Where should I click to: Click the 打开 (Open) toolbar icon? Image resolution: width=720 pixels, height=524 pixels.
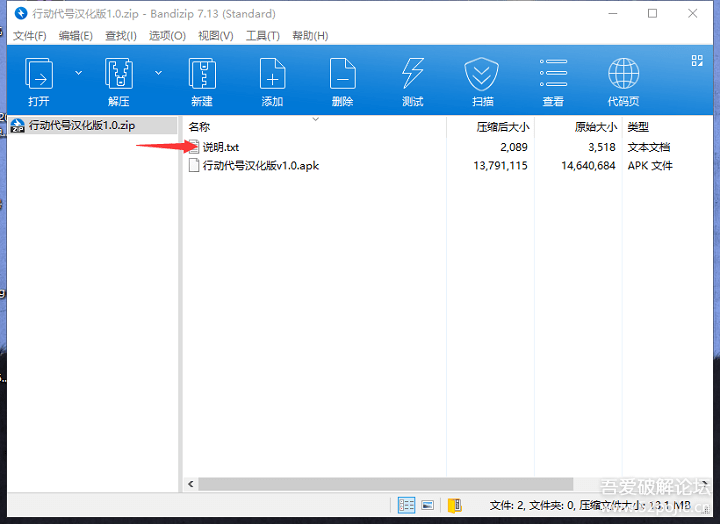tap(39, 73)
